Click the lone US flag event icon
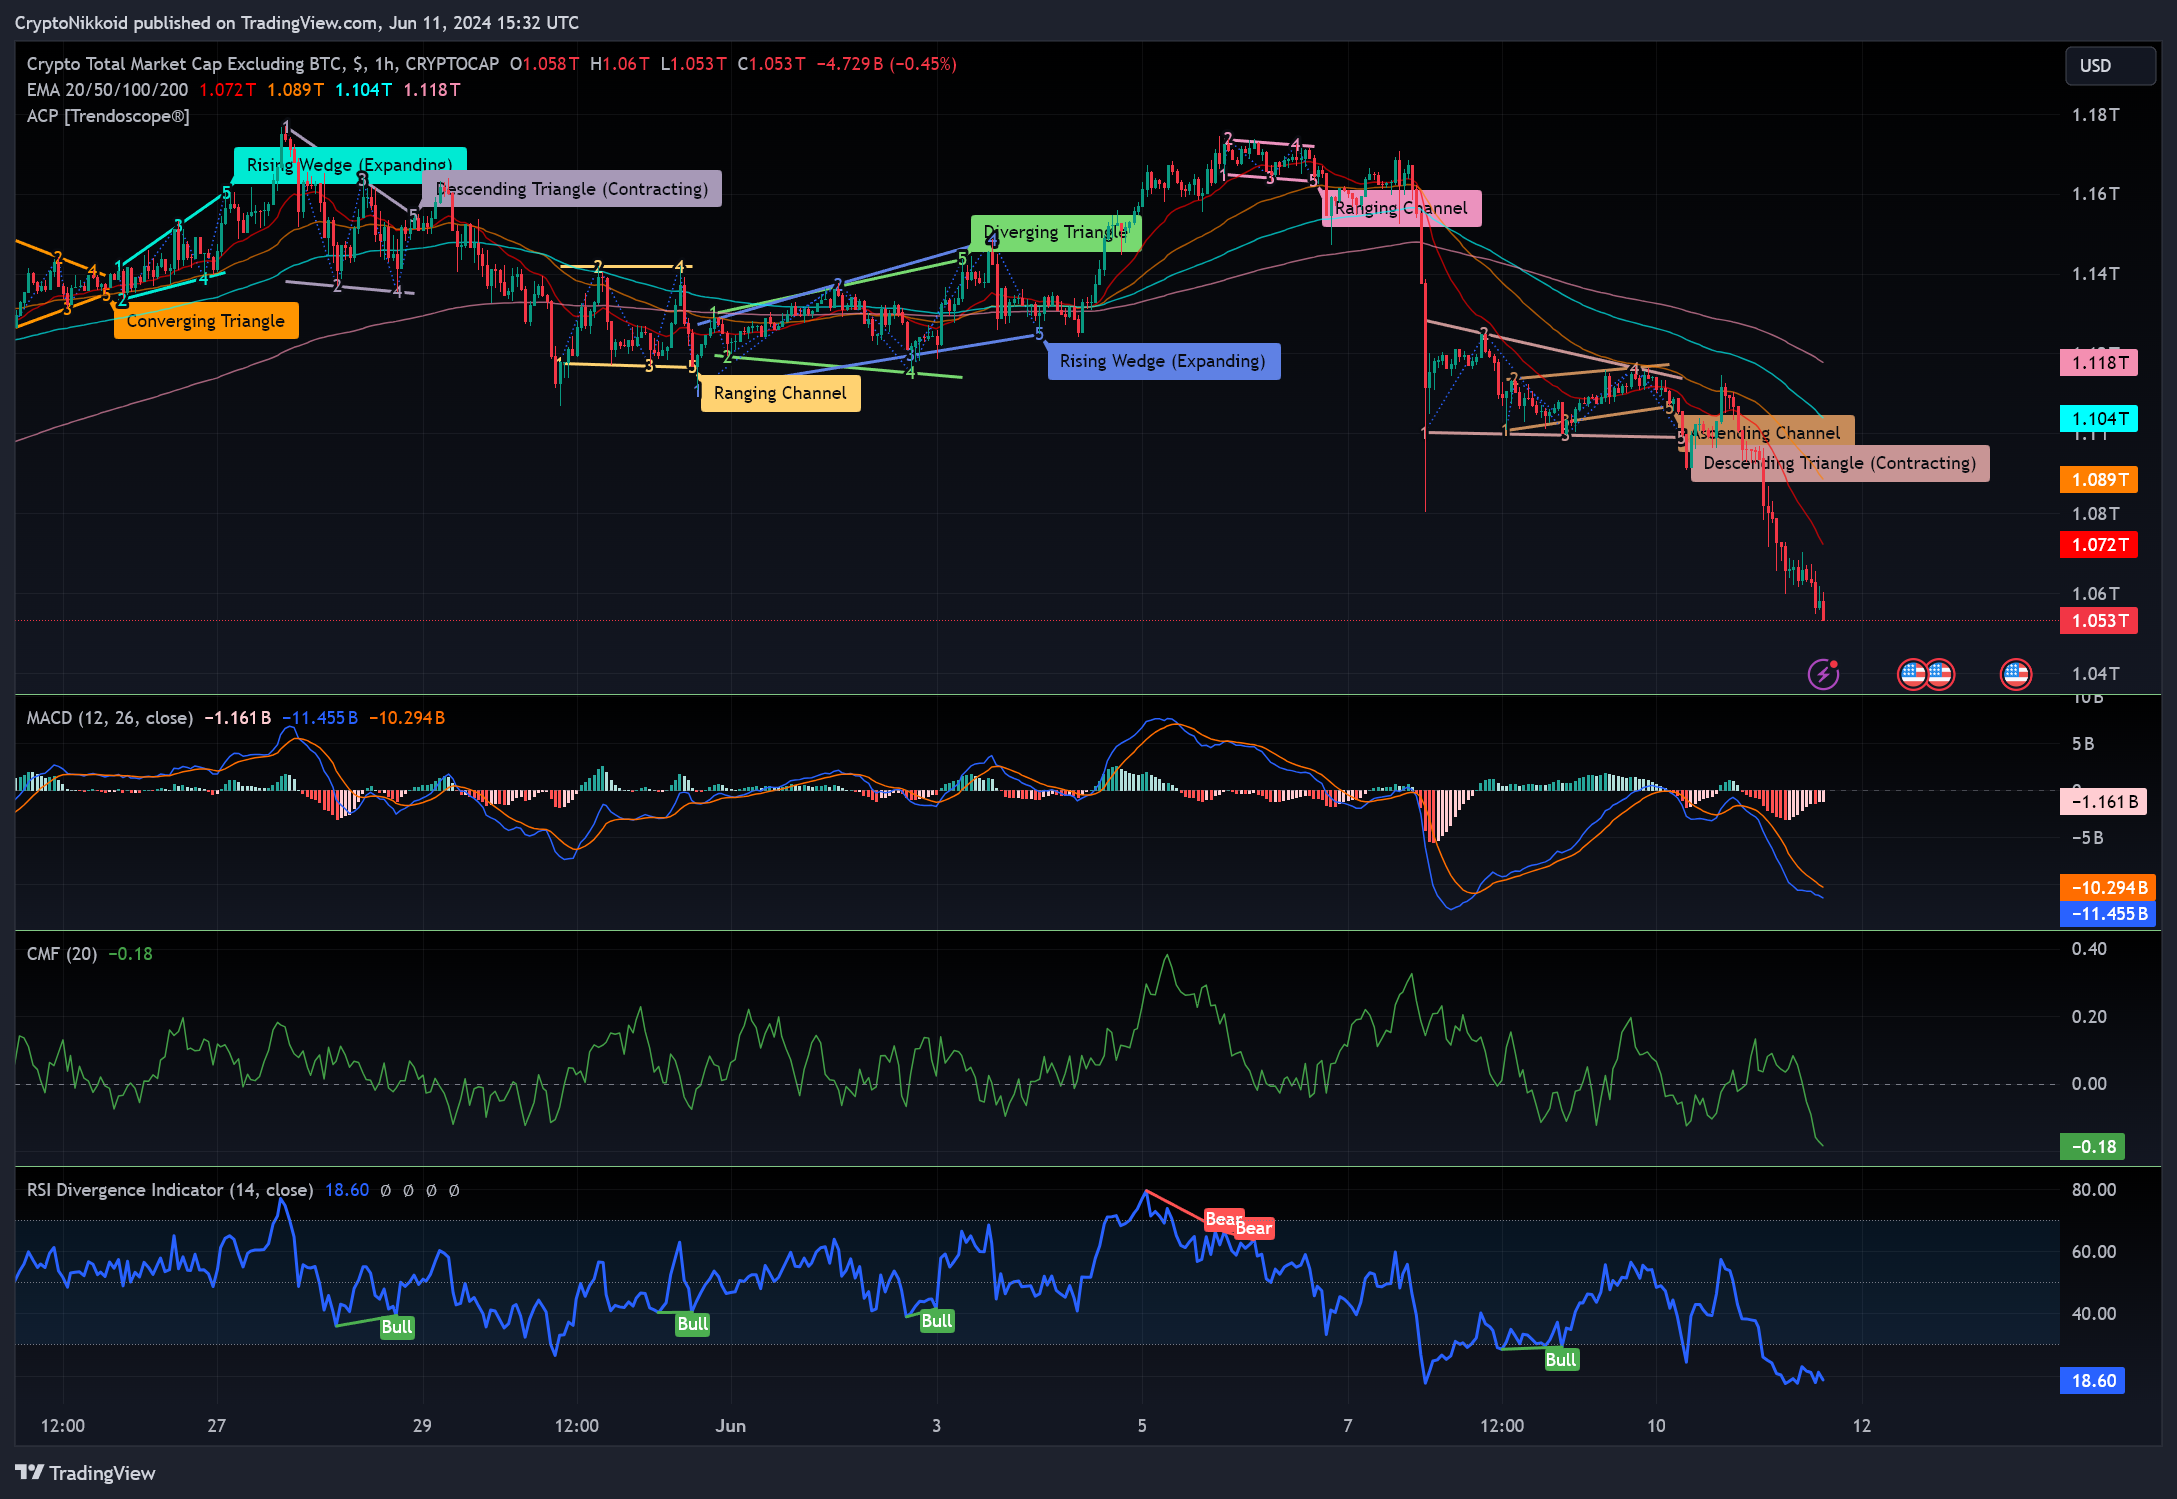Screen dimensions: 2177x1499 pyautogui.click(x=2015, y=675)
